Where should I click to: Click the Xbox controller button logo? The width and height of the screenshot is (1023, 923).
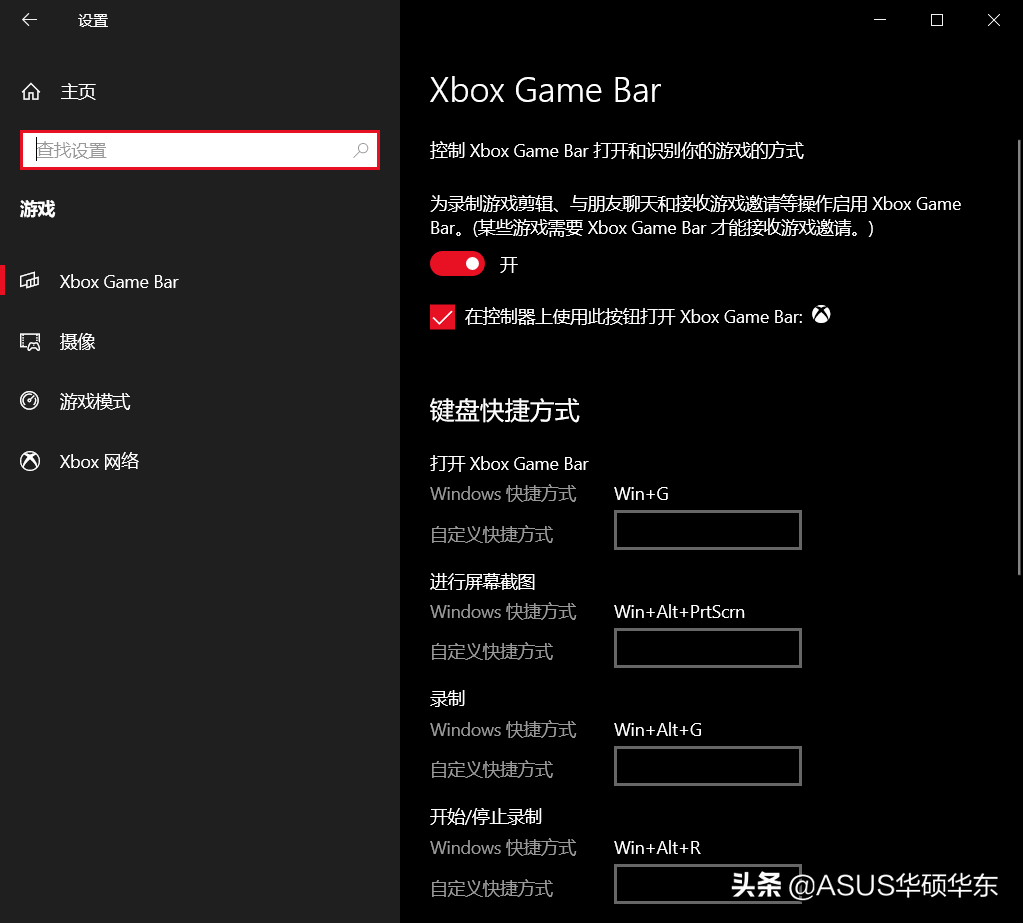(821, 314)
